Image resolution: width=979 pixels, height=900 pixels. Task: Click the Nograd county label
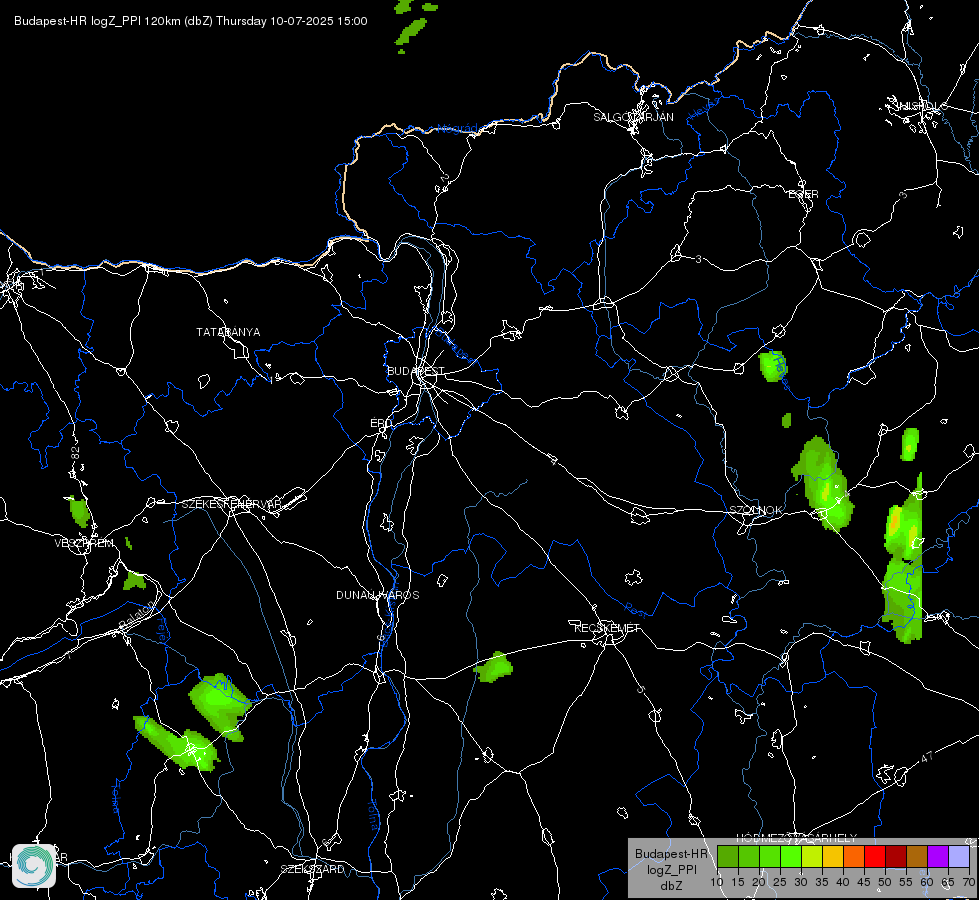(457, 129)
